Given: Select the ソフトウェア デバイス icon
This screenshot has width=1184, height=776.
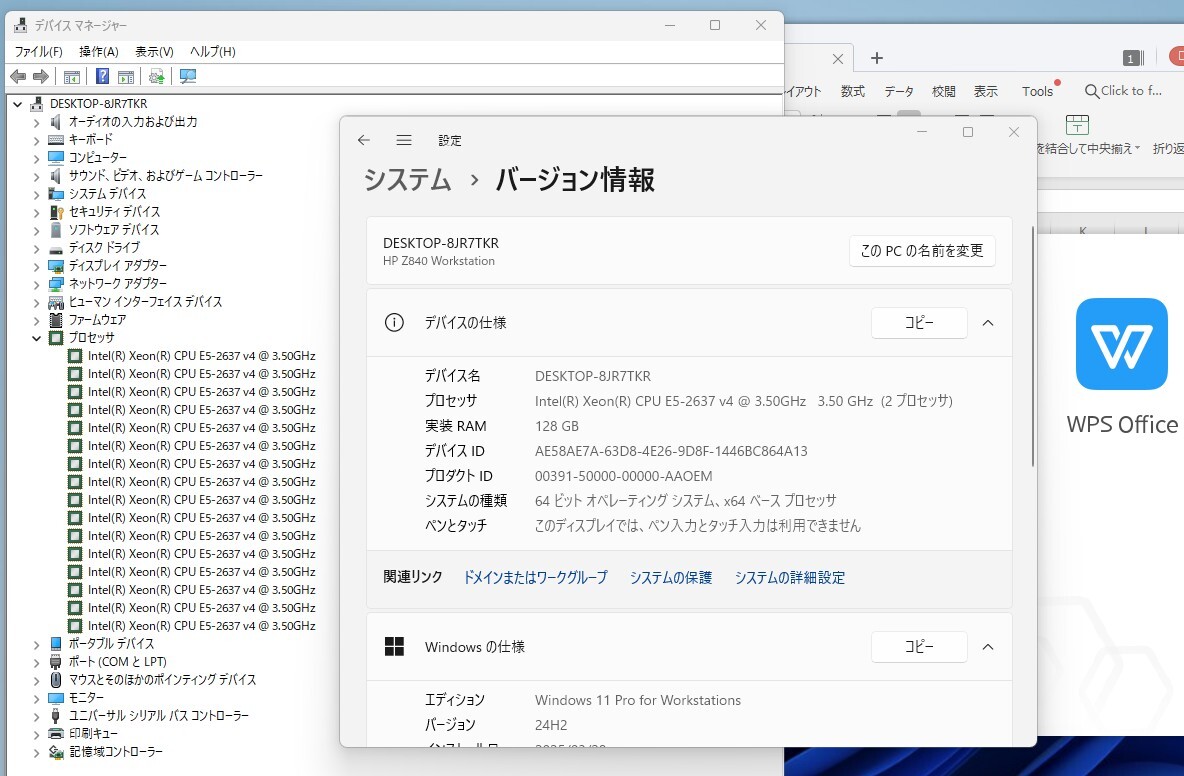Looking at the screenshot, I should 56,229.
